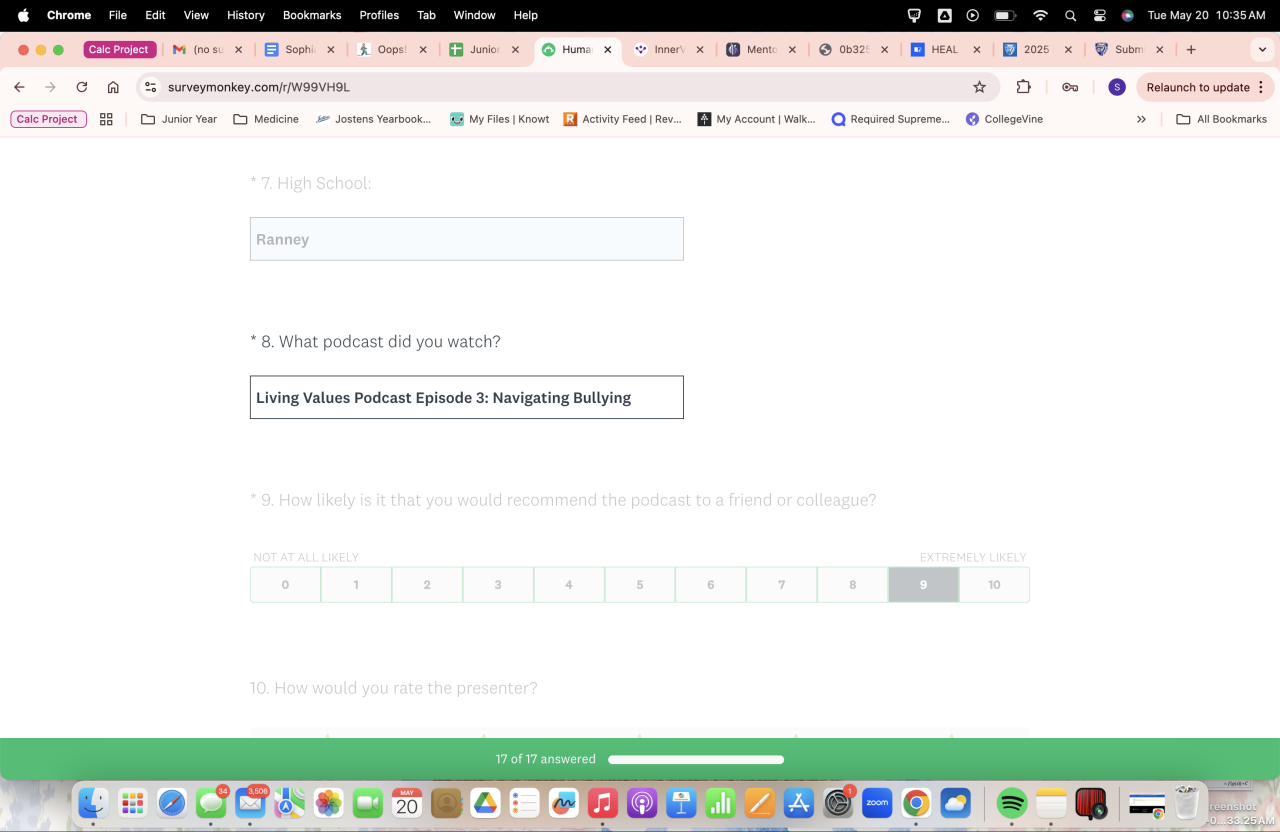Screen dimensions: 1280x832
Task: Open the Bookmarks menu
Action: click(x=312, y=15)
